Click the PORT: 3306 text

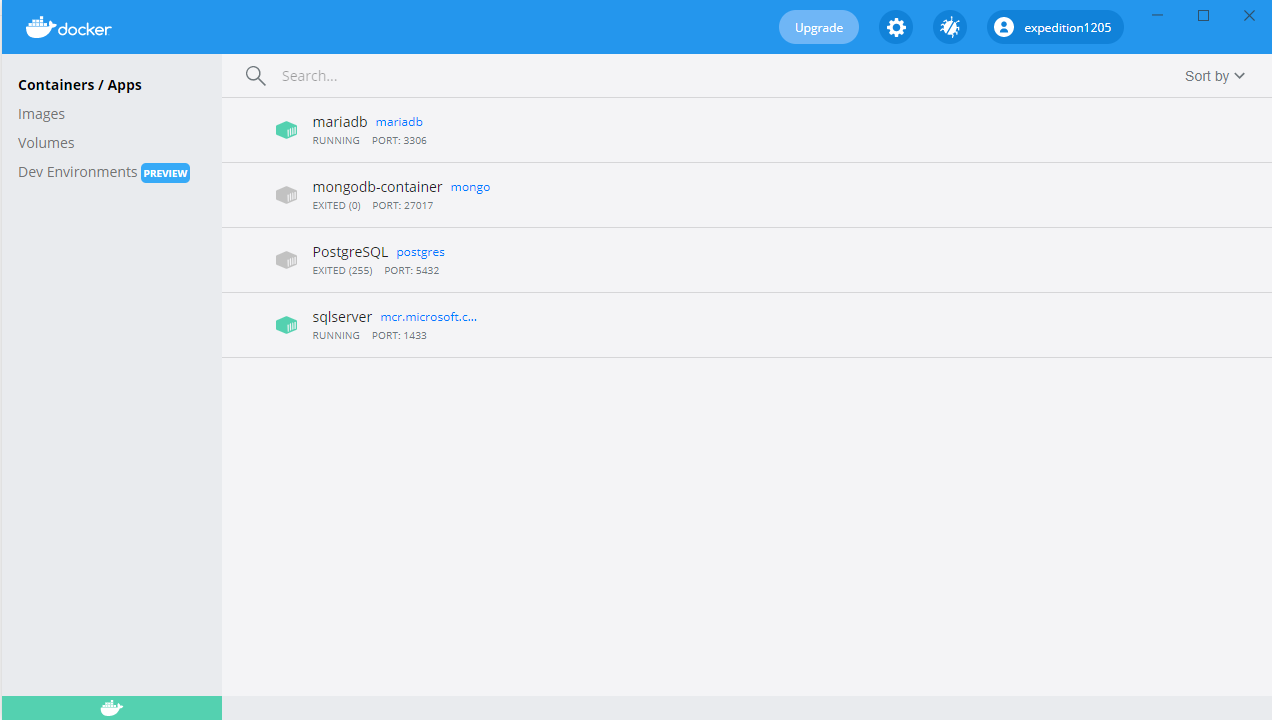399,141
